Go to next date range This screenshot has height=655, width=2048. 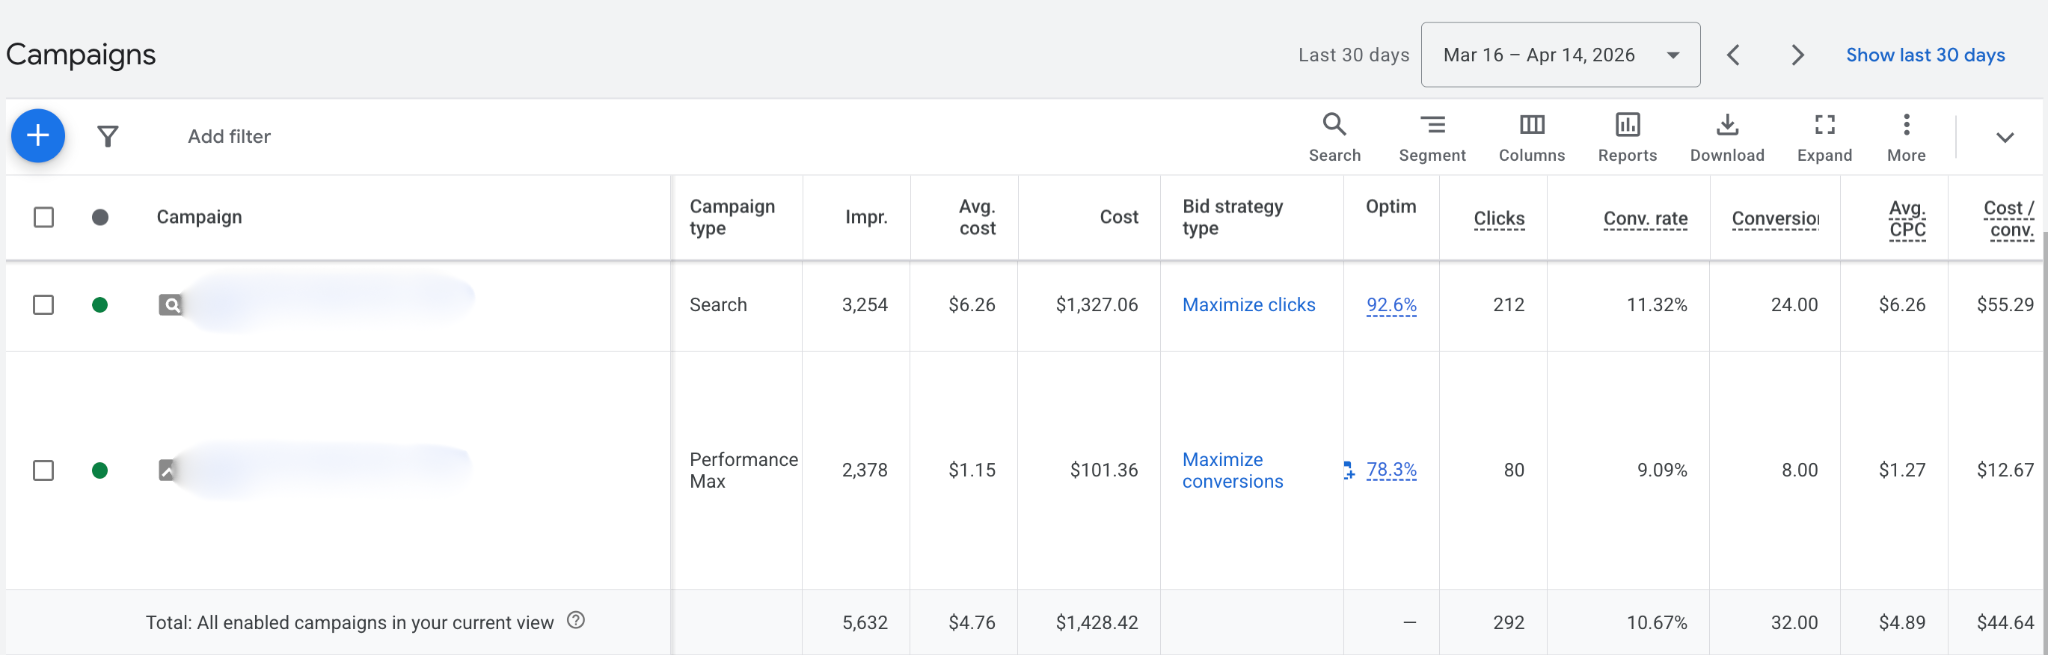1797,55
